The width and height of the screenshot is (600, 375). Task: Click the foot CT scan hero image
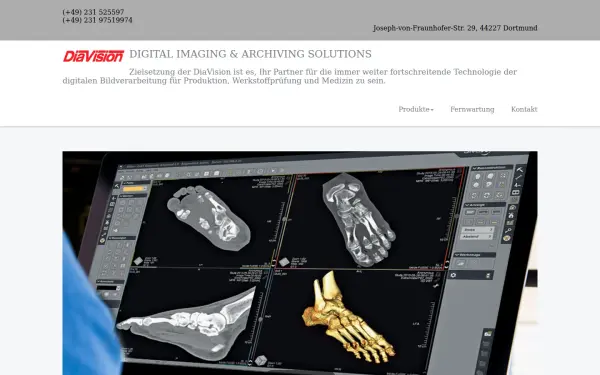[x=300, y=263]
